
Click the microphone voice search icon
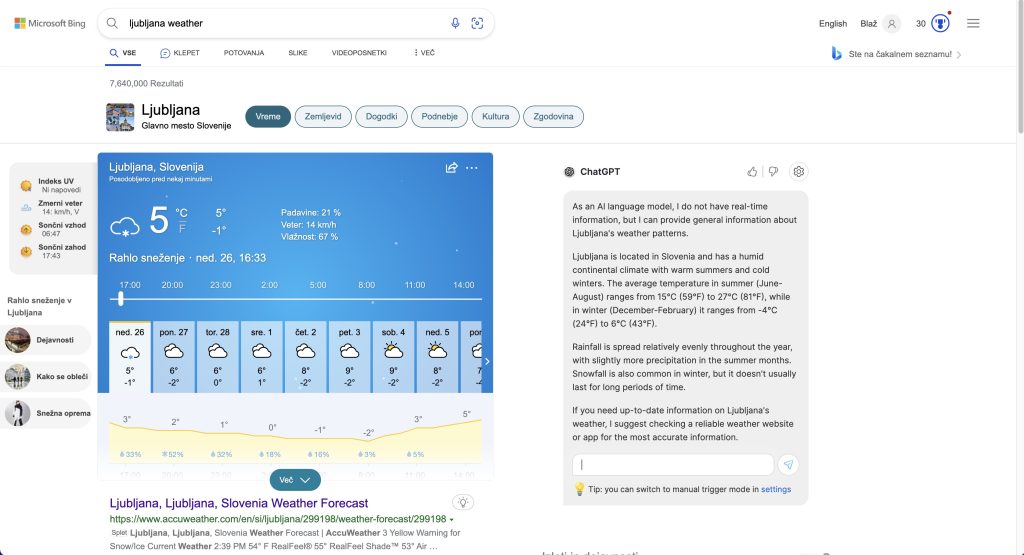pos(455,24)
